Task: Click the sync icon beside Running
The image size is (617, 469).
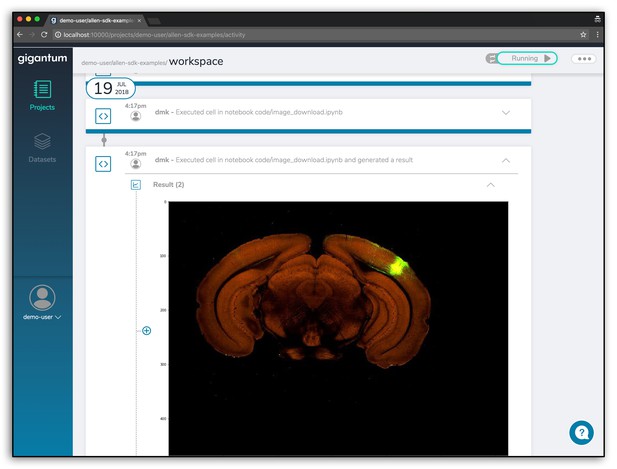Action: [x=491, y=59]
